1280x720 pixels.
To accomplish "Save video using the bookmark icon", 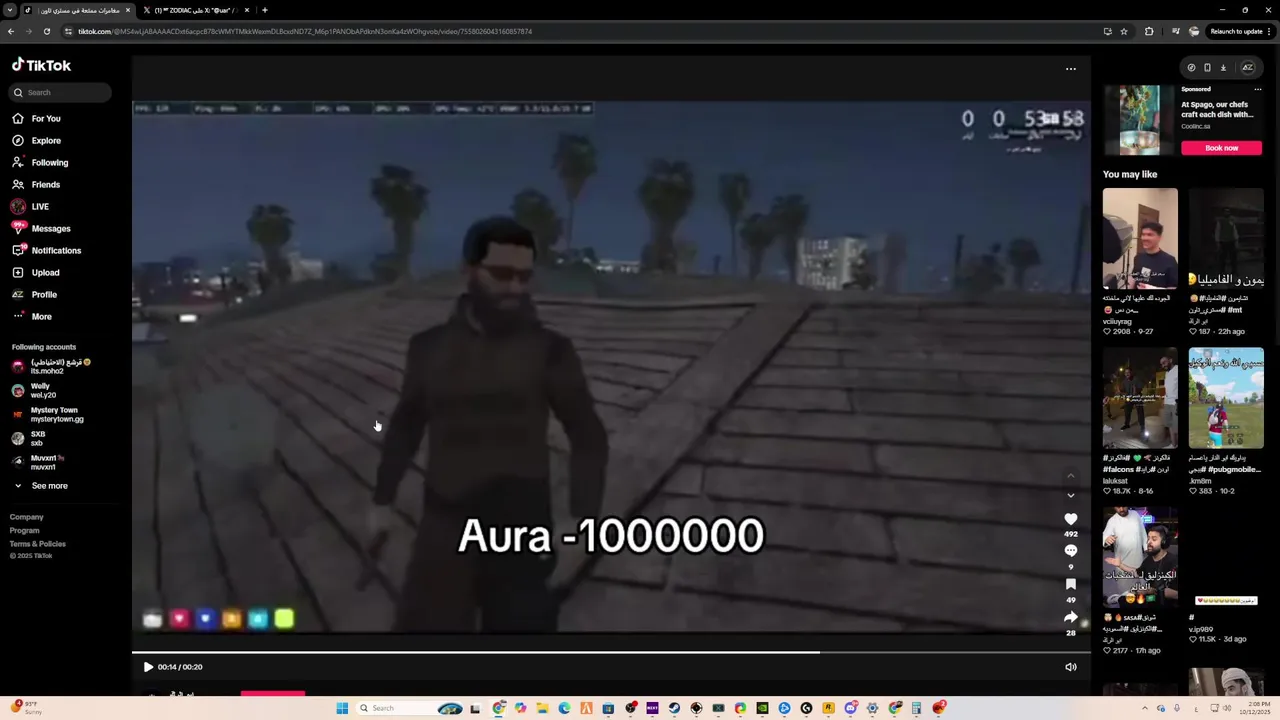I will (1071, 584).
